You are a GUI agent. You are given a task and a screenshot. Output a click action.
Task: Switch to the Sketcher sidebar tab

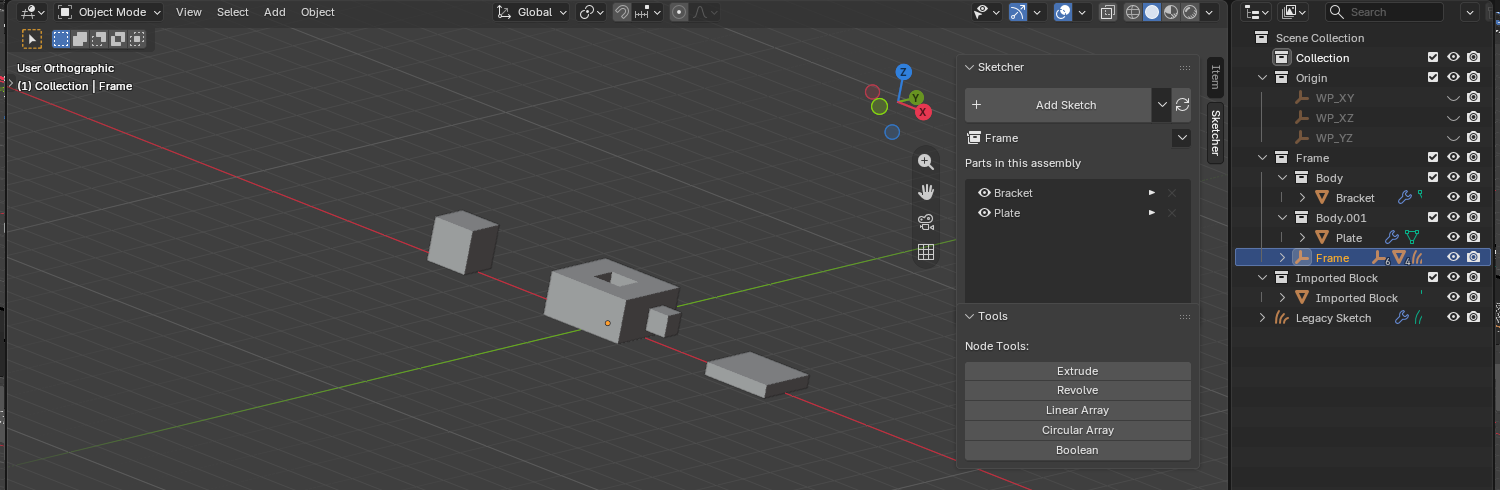(x=1215, y=134)
